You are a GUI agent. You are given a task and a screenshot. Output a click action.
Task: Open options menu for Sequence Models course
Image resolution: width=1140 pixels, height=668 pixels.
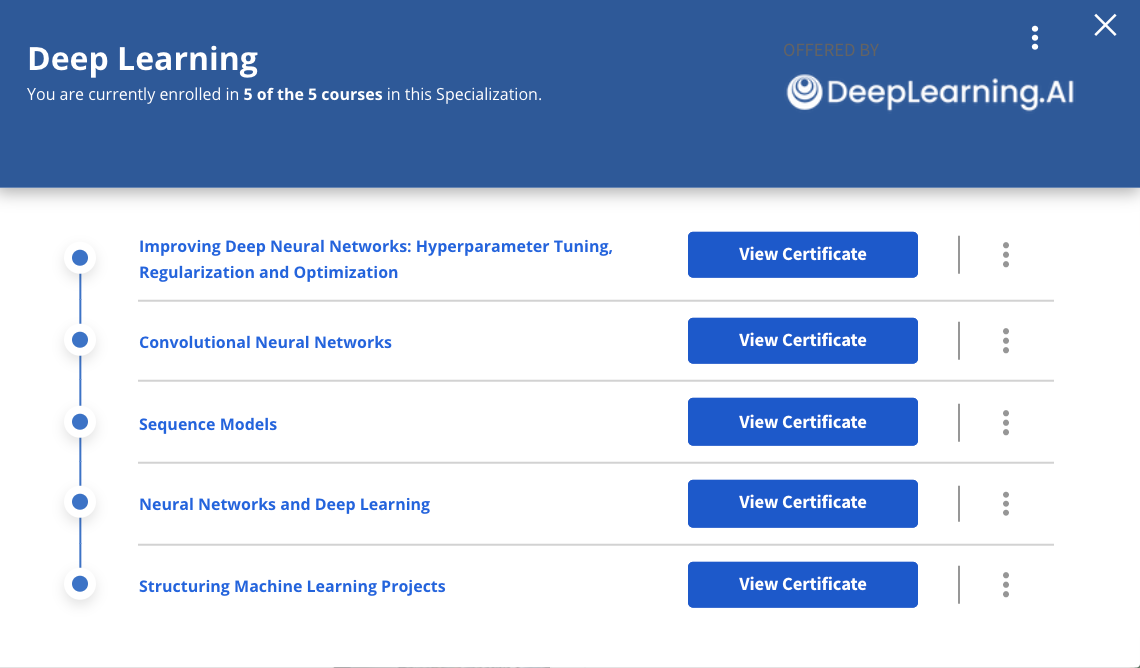pyautogui.click(x=1005, y=422)
